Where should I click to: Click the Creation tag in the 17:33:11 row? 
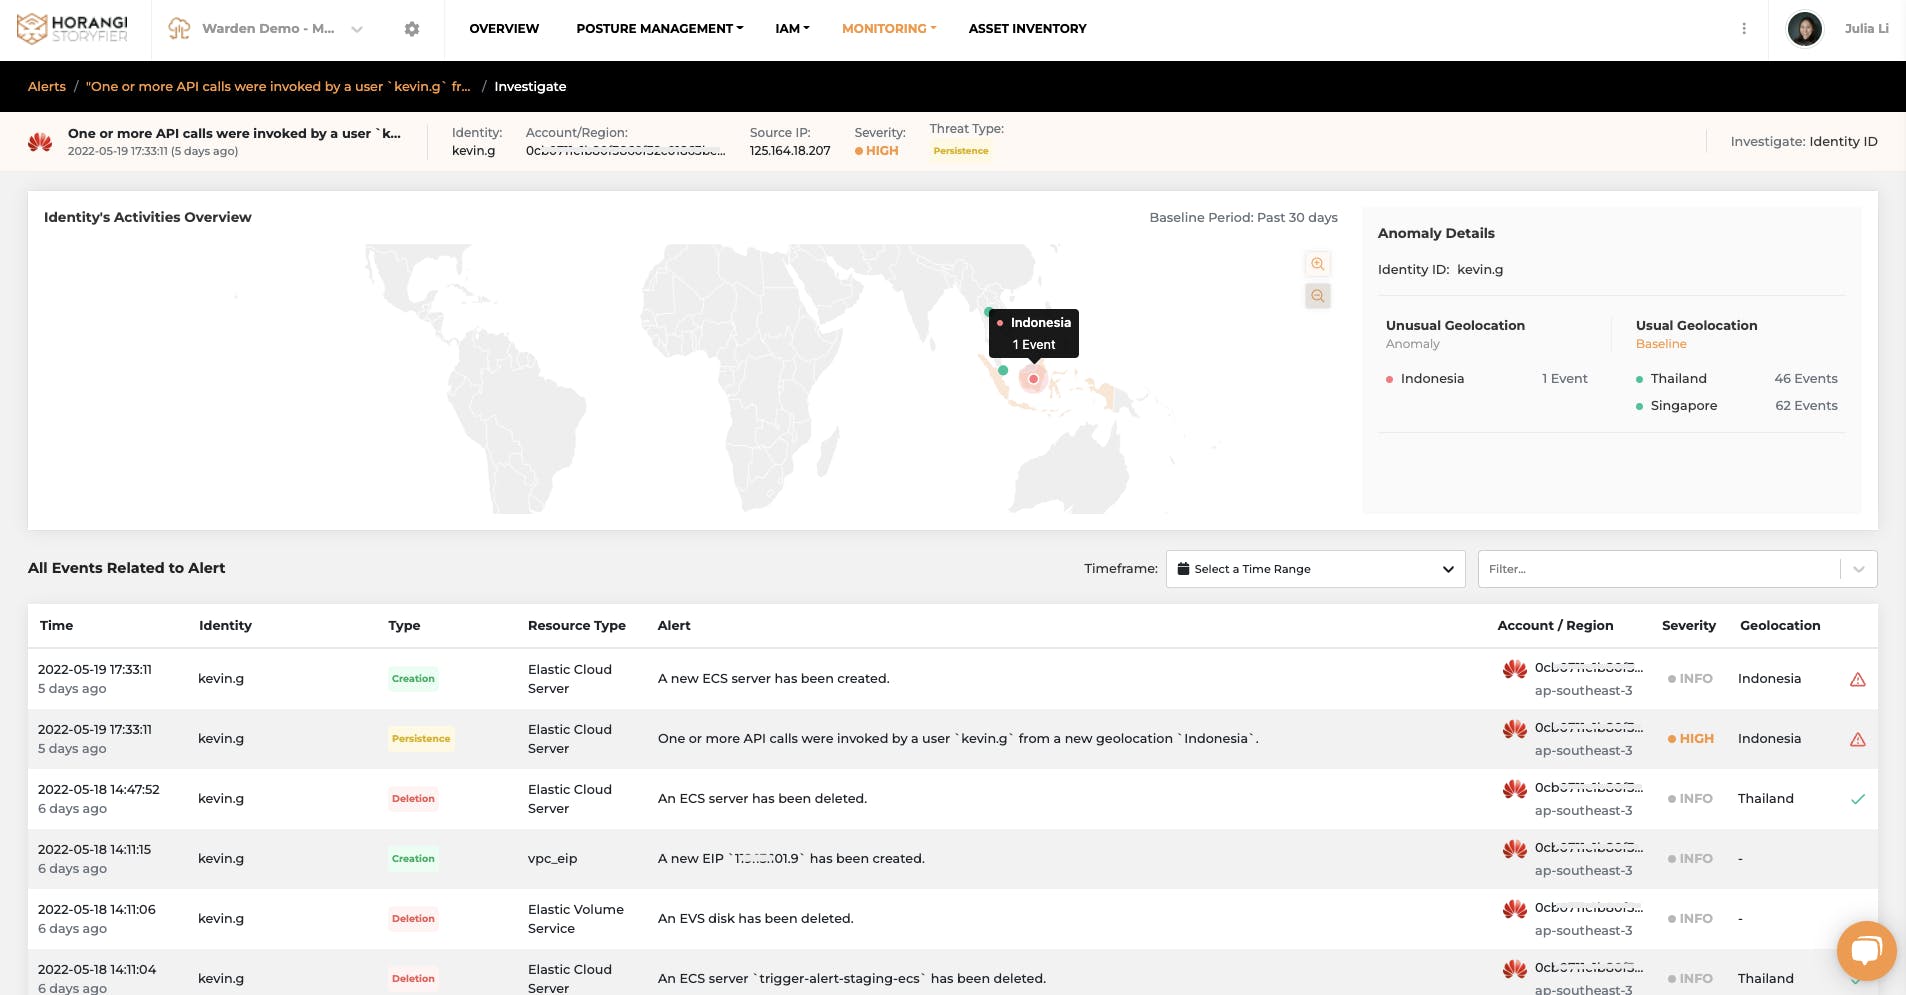[413, 679]
